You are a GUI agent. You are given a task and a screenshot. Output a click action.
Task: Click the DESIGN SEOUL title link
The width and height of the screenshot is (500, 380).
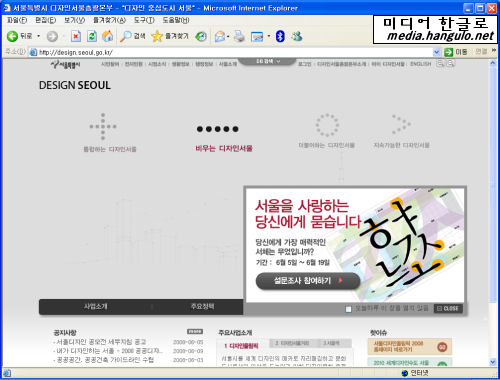75,85
